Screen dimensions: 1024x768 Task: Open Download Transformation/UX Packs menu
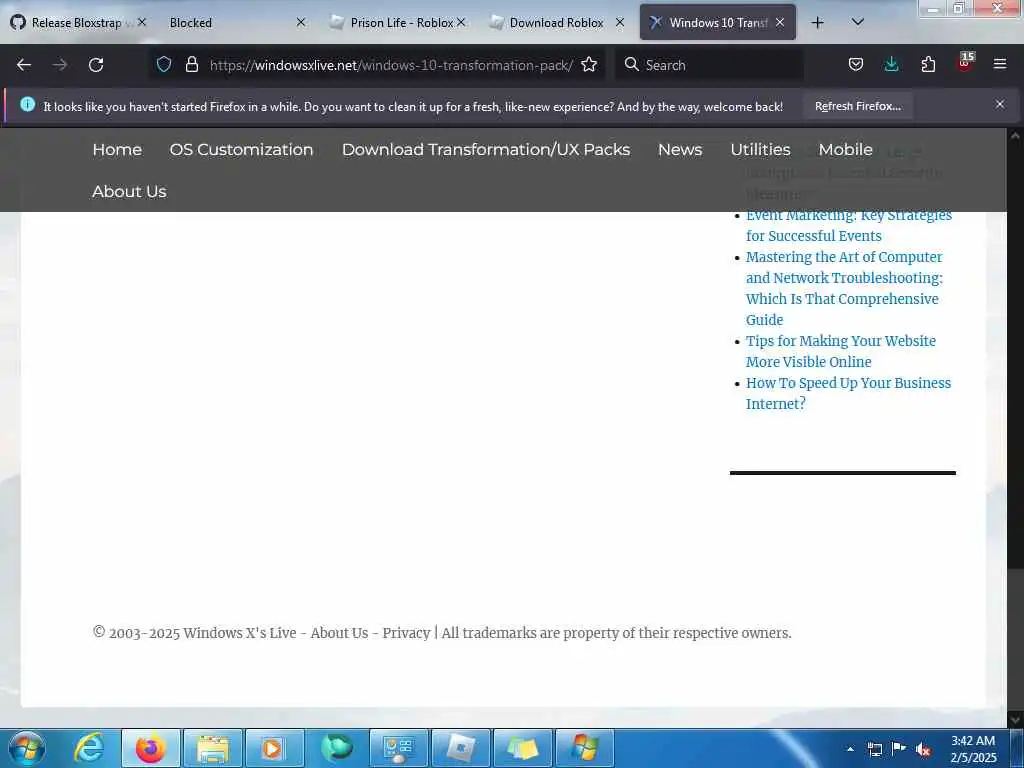(486, 150)
